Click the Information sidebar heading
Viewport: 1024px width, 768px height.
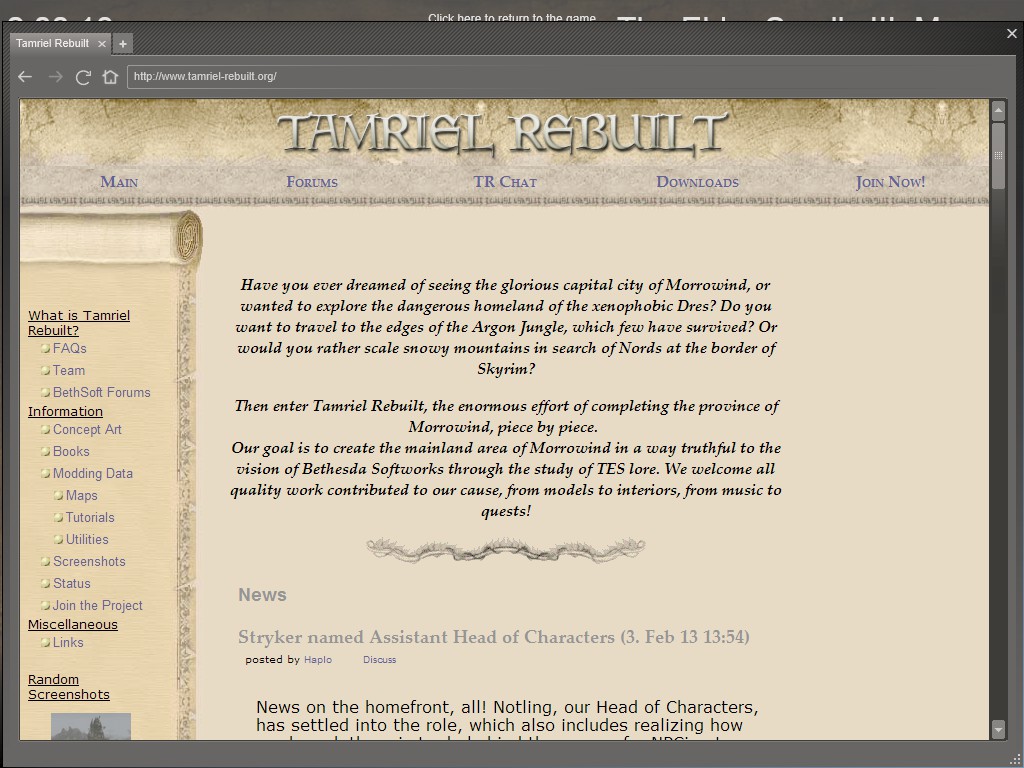pos(65,411)
